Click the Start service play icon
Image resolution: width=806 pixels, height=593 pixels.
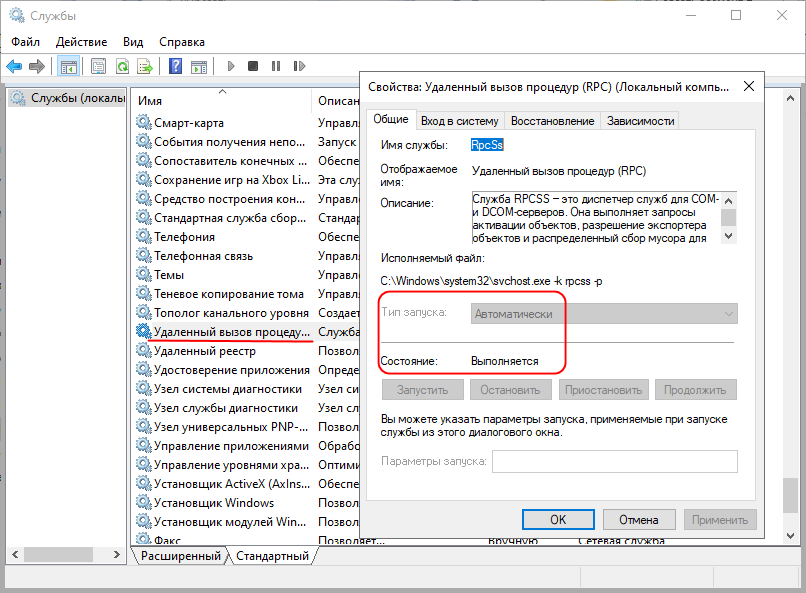(x=231, y=67)
